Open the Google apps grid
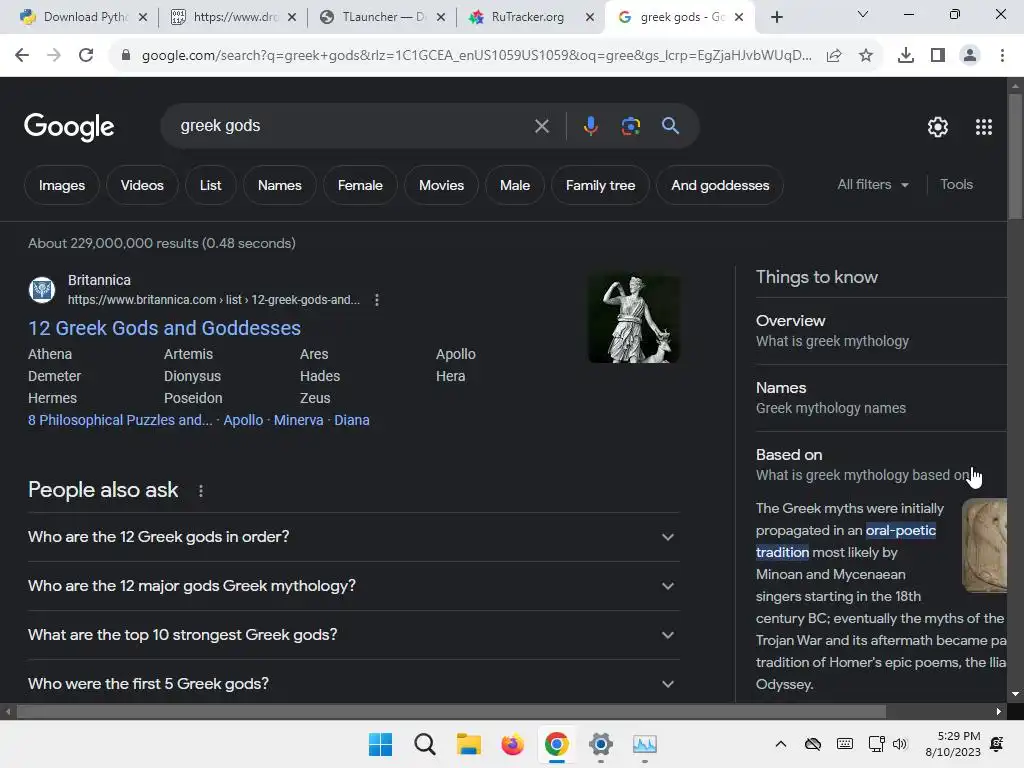Image resolution: width=1024 pixels, height=768 pixels. pos(984,127)
